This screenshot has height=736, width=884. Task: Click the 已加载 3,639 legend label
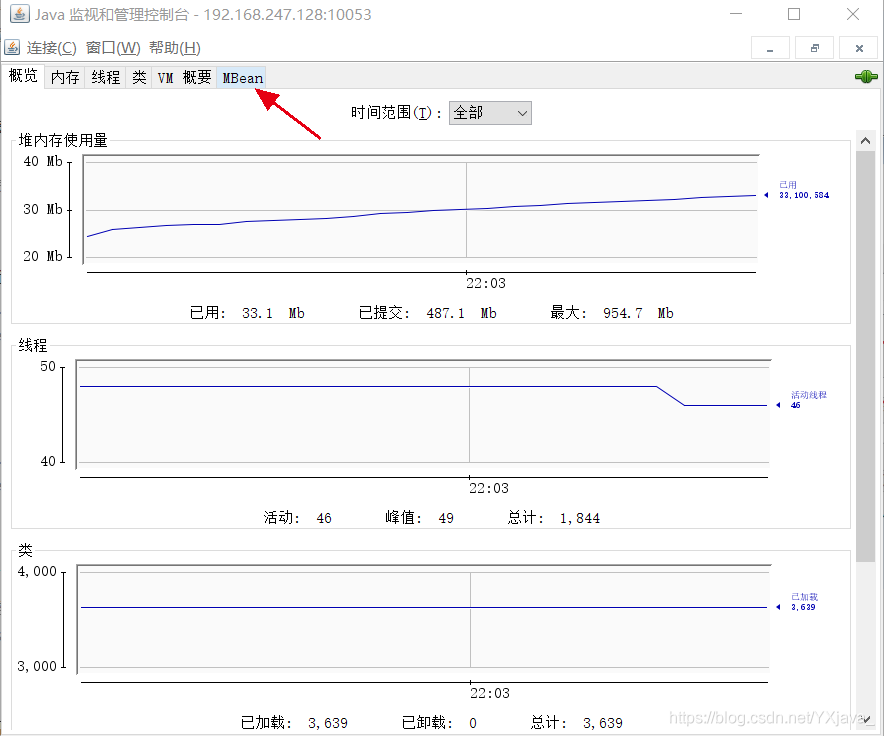804,602
